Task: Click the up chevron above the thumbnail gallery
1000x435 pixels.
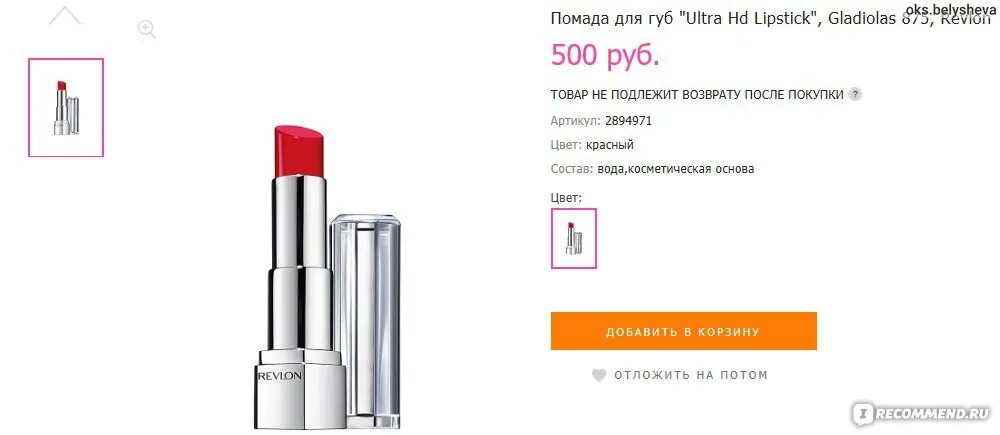Action: [x=65, y=15]
